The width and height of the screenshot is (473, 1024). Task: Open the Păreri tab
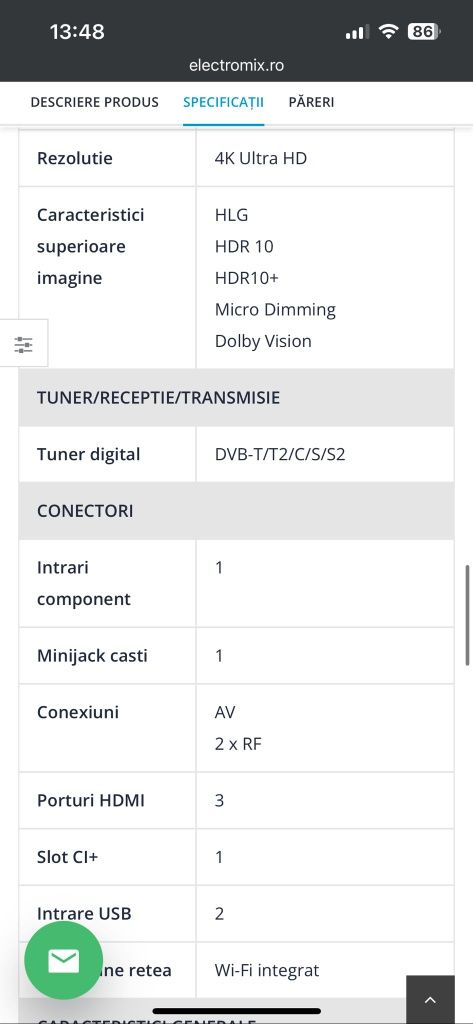point(312,102)
